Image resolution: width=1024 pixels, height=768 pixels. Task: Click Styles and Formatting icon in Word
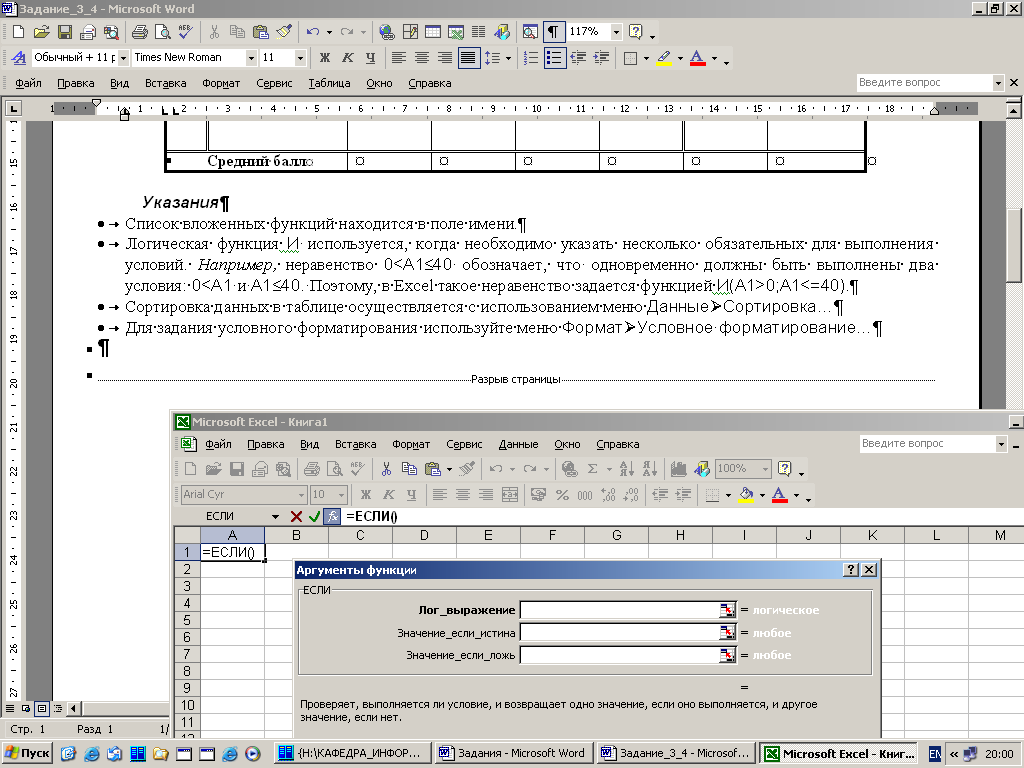(19, 57)
